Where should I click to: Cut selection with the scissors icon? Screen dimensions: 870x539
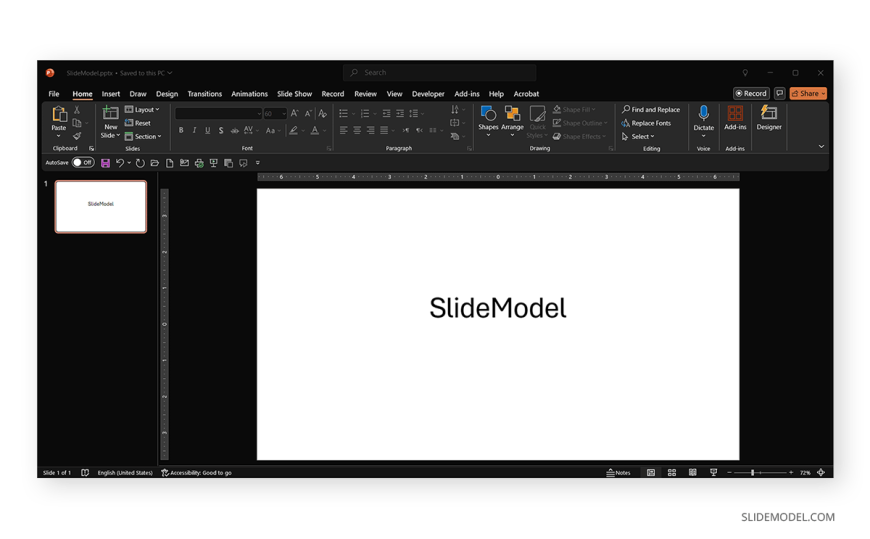tap(77, 110)
